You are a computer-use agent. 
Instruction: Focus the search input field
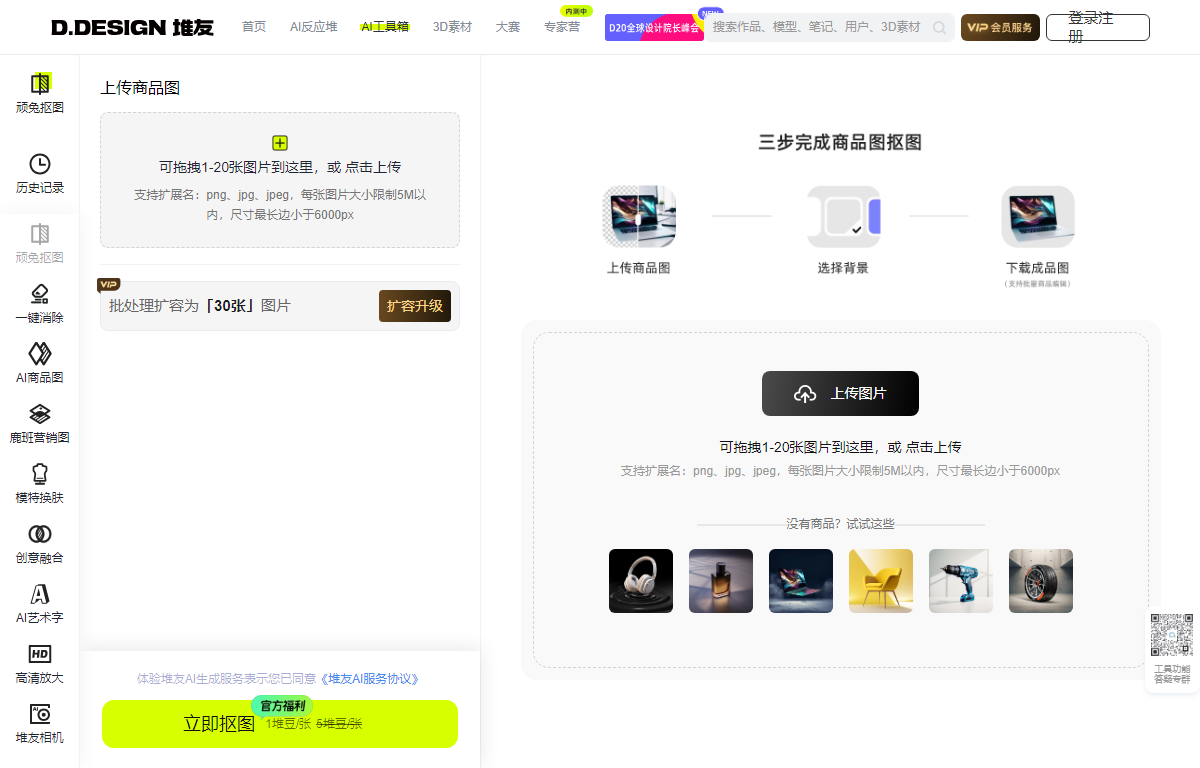point(816,27)
